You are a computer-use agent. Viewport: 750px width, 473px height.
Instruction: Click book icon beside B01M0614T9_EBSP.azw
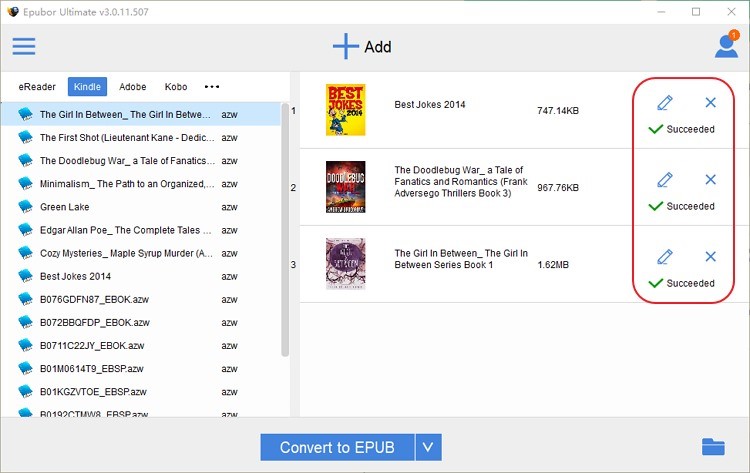coord(25,368)
